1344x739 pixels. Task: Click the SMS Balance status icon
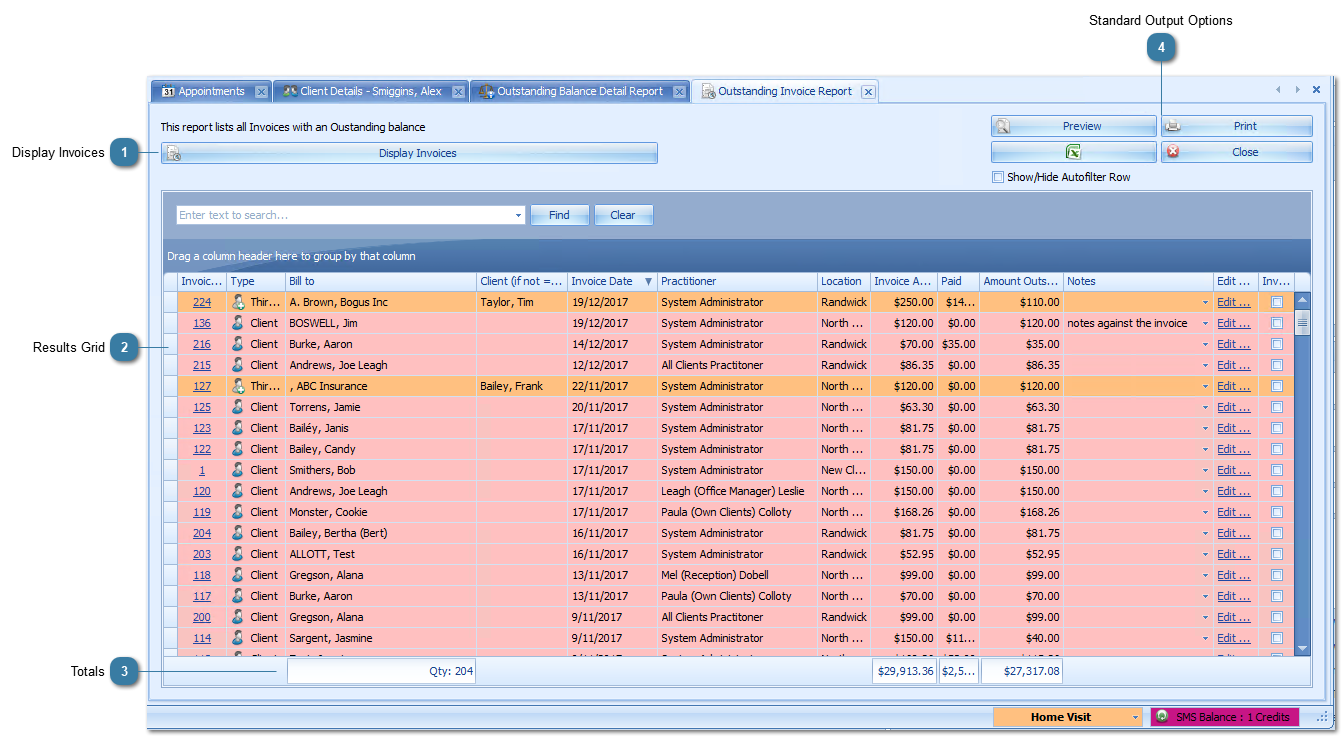[x=1162, y=717]
